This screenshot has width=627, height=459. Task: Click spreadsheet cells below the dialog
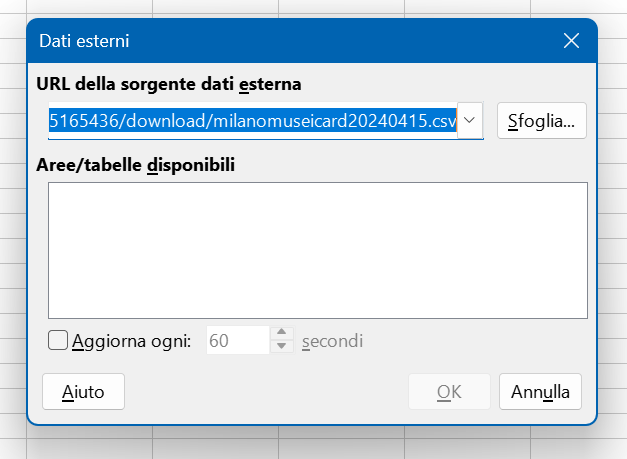300,445
